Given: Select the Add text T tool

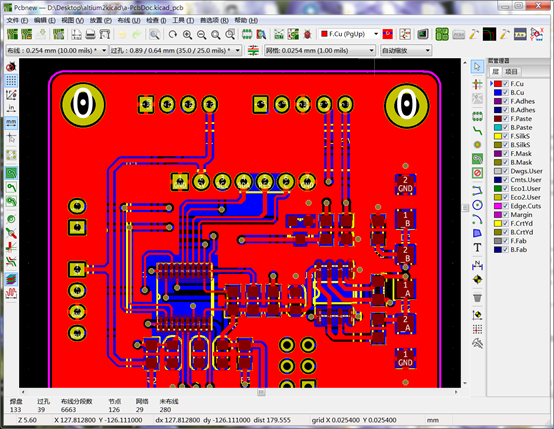Looking at the screenshot, I should click(x=477, y=247).
